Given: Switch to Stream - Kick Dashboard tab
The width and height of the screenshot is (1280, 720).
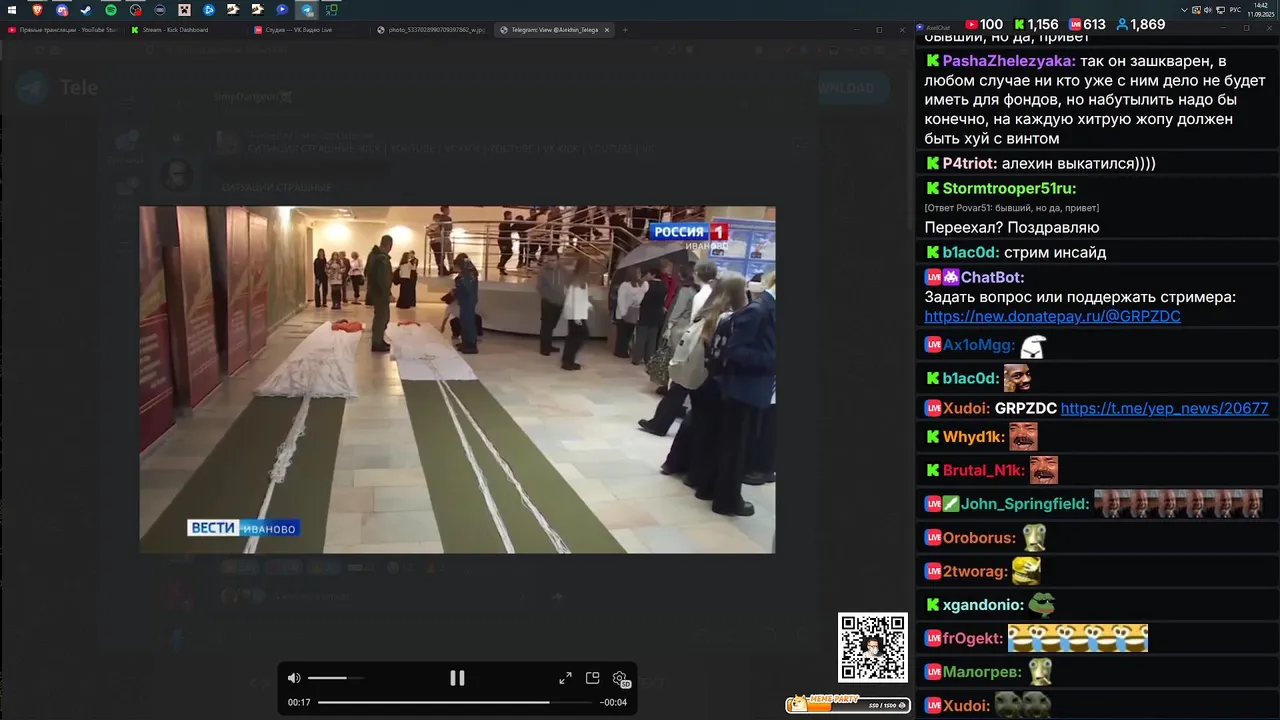Looking at the screenshot, I should 185,30.
